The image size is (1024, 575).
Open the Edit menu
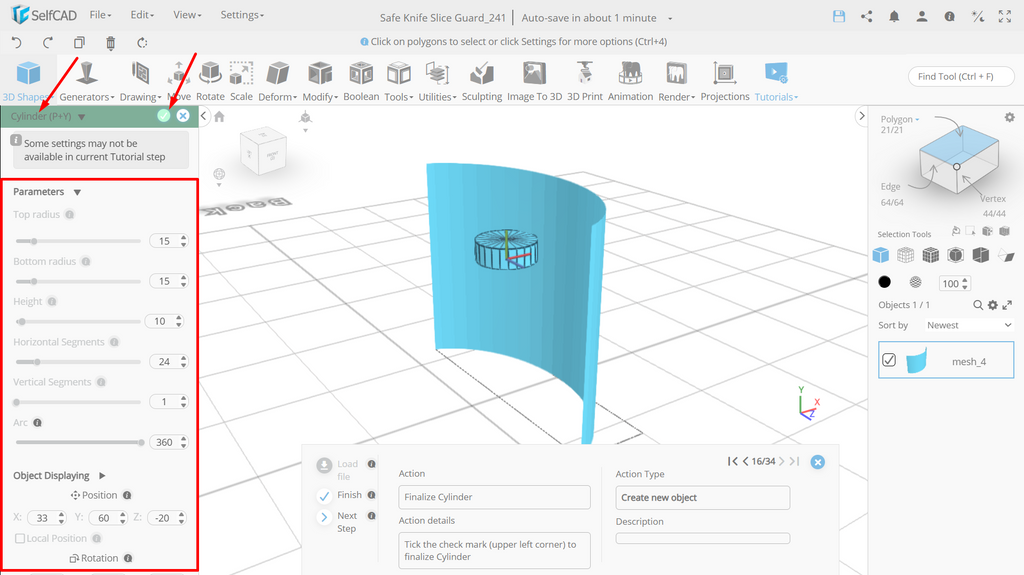[142, 14]
